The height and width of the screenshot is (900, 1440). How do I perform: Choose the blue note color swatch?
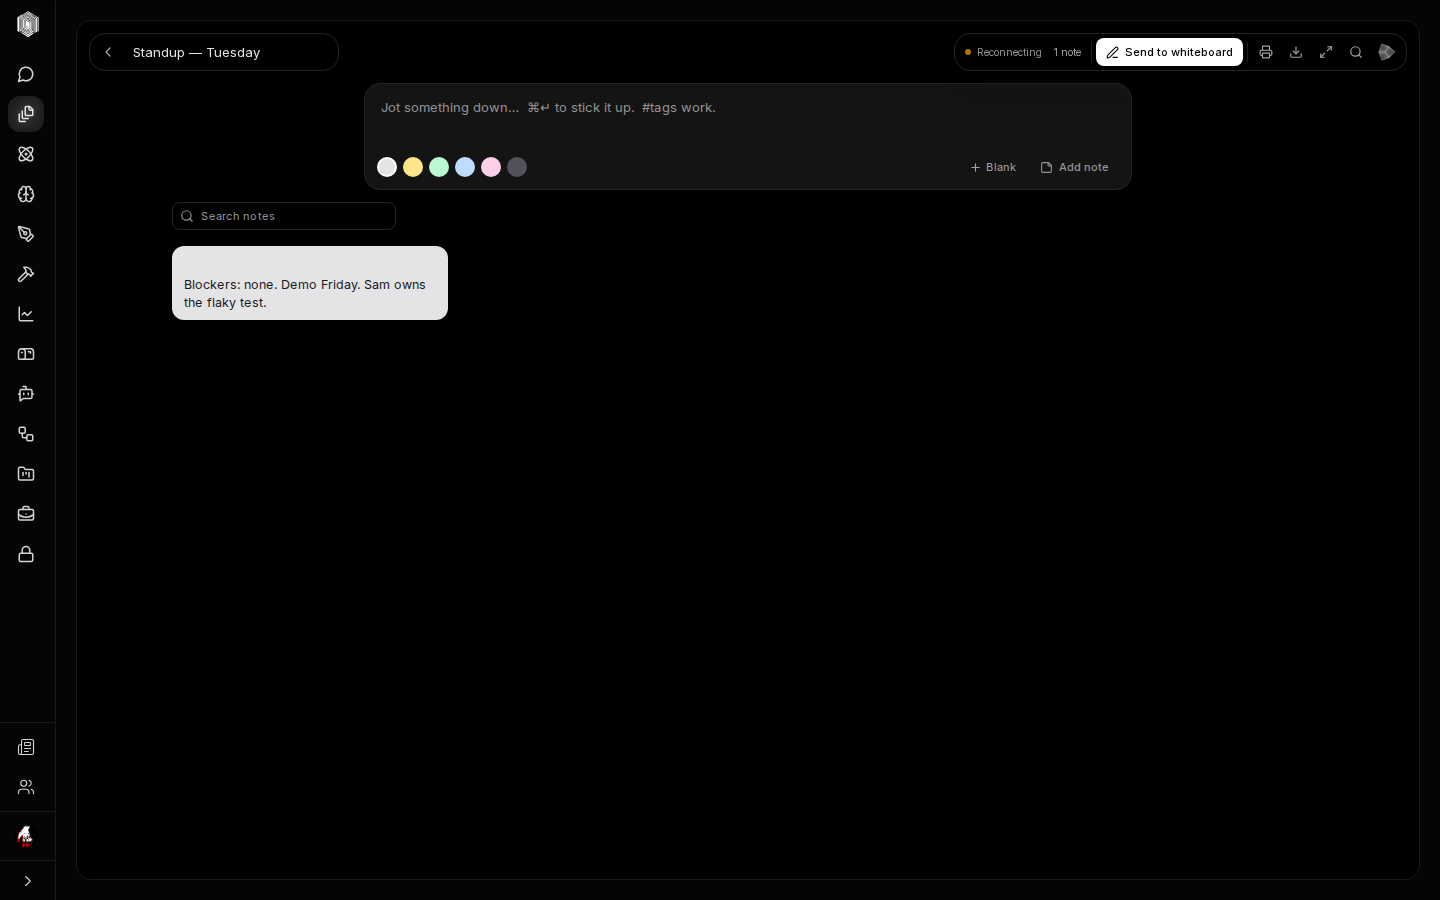[x=465, y=167]
